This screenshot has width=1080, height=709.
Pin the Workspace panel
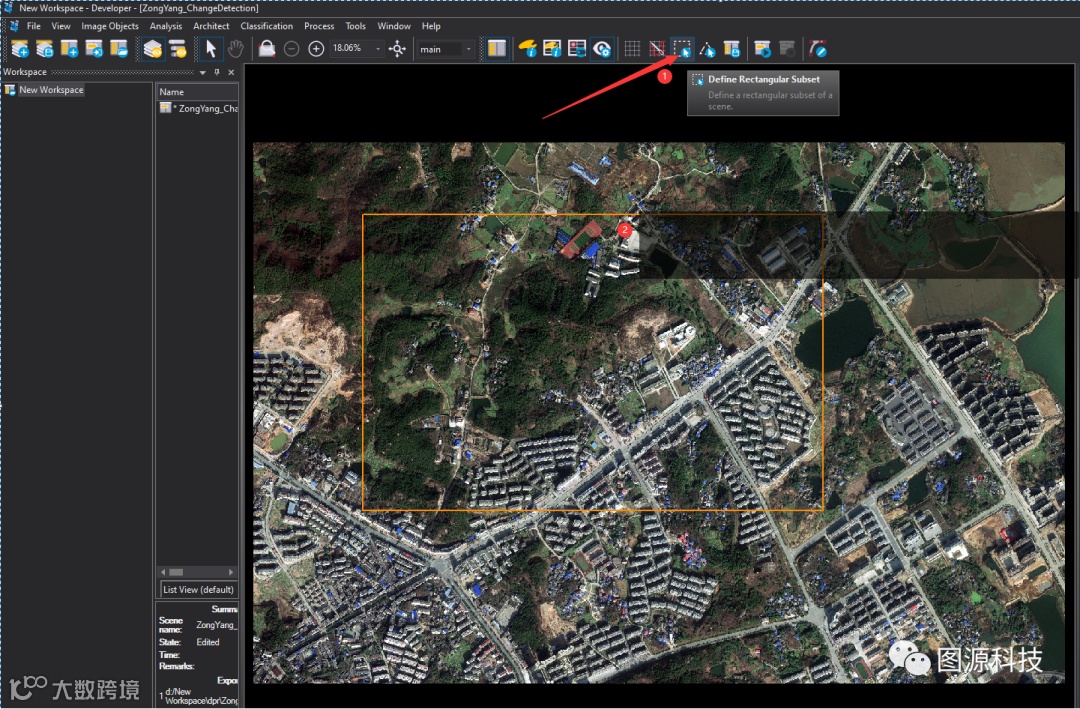coord(217,72)
